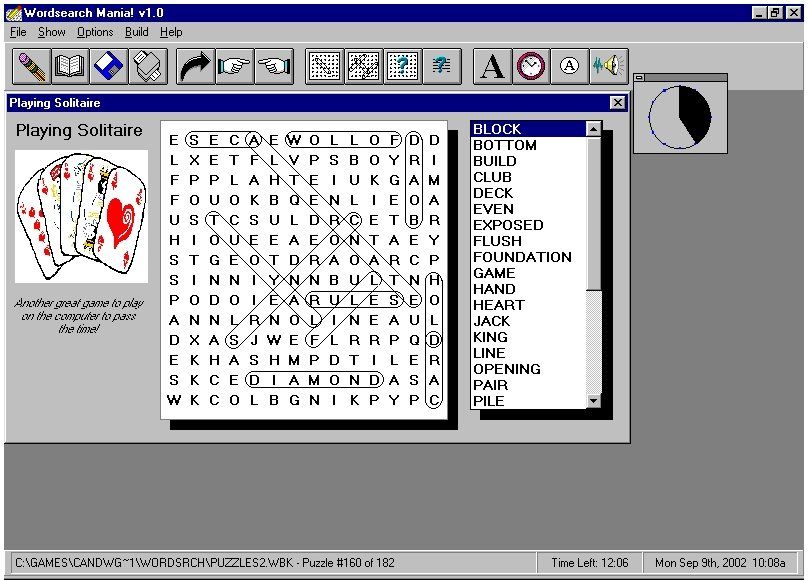Click the left-pointing hand icon
808x580 pixels.
pos(274,66)
